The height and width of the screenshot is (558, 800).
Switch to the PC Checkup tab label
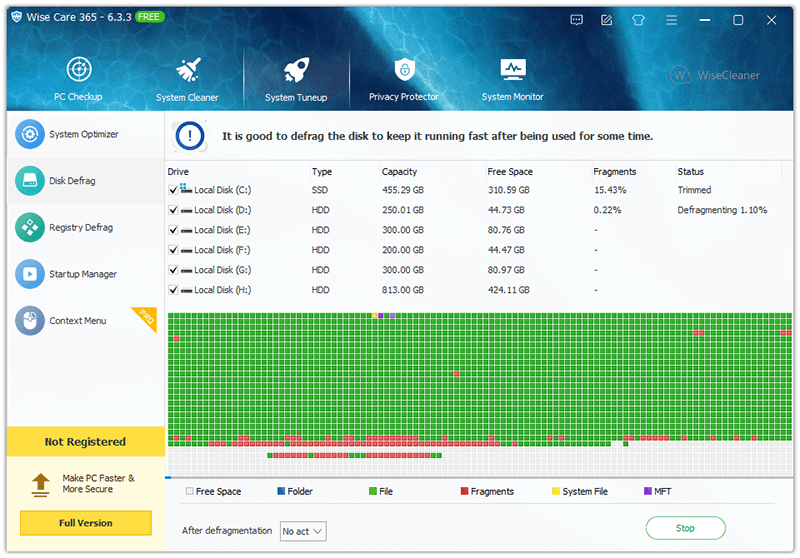(x=79, y=97)
